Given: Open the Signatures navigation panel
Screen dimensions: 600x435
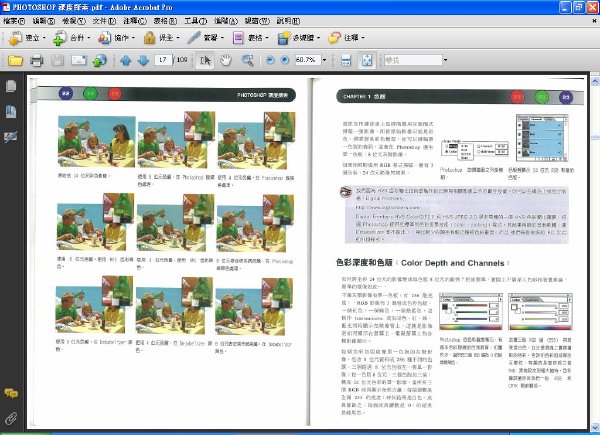Looking at the screenshot, I should 11,137.
